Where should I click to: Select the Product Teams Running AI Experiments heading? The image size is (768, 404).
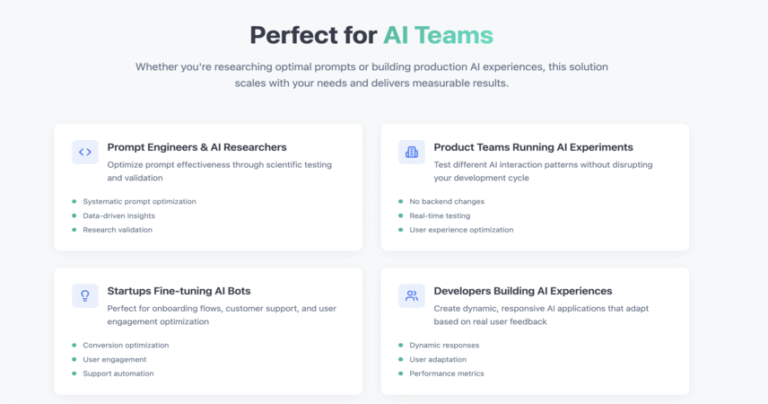[533, 147]
